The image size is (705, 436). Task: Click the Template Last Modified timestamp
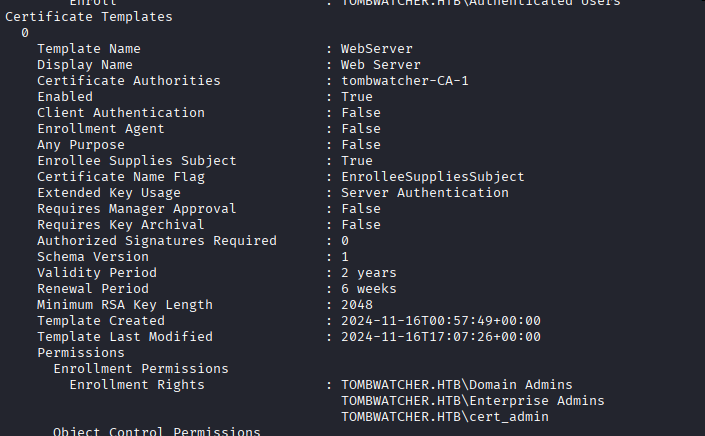440,337
